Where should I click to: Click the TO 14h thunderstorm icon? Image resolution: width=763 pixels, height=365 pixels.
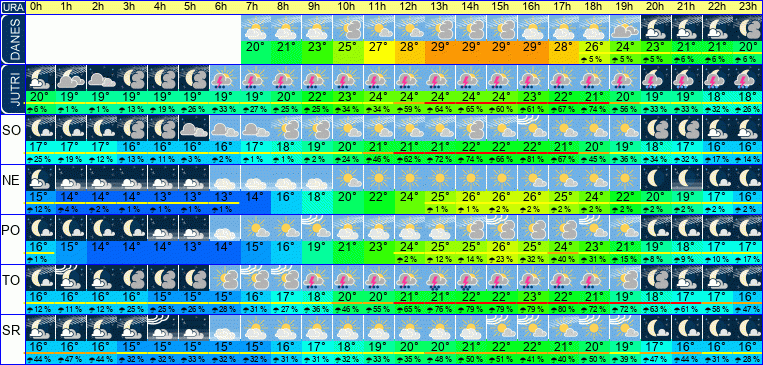(471, 277)
